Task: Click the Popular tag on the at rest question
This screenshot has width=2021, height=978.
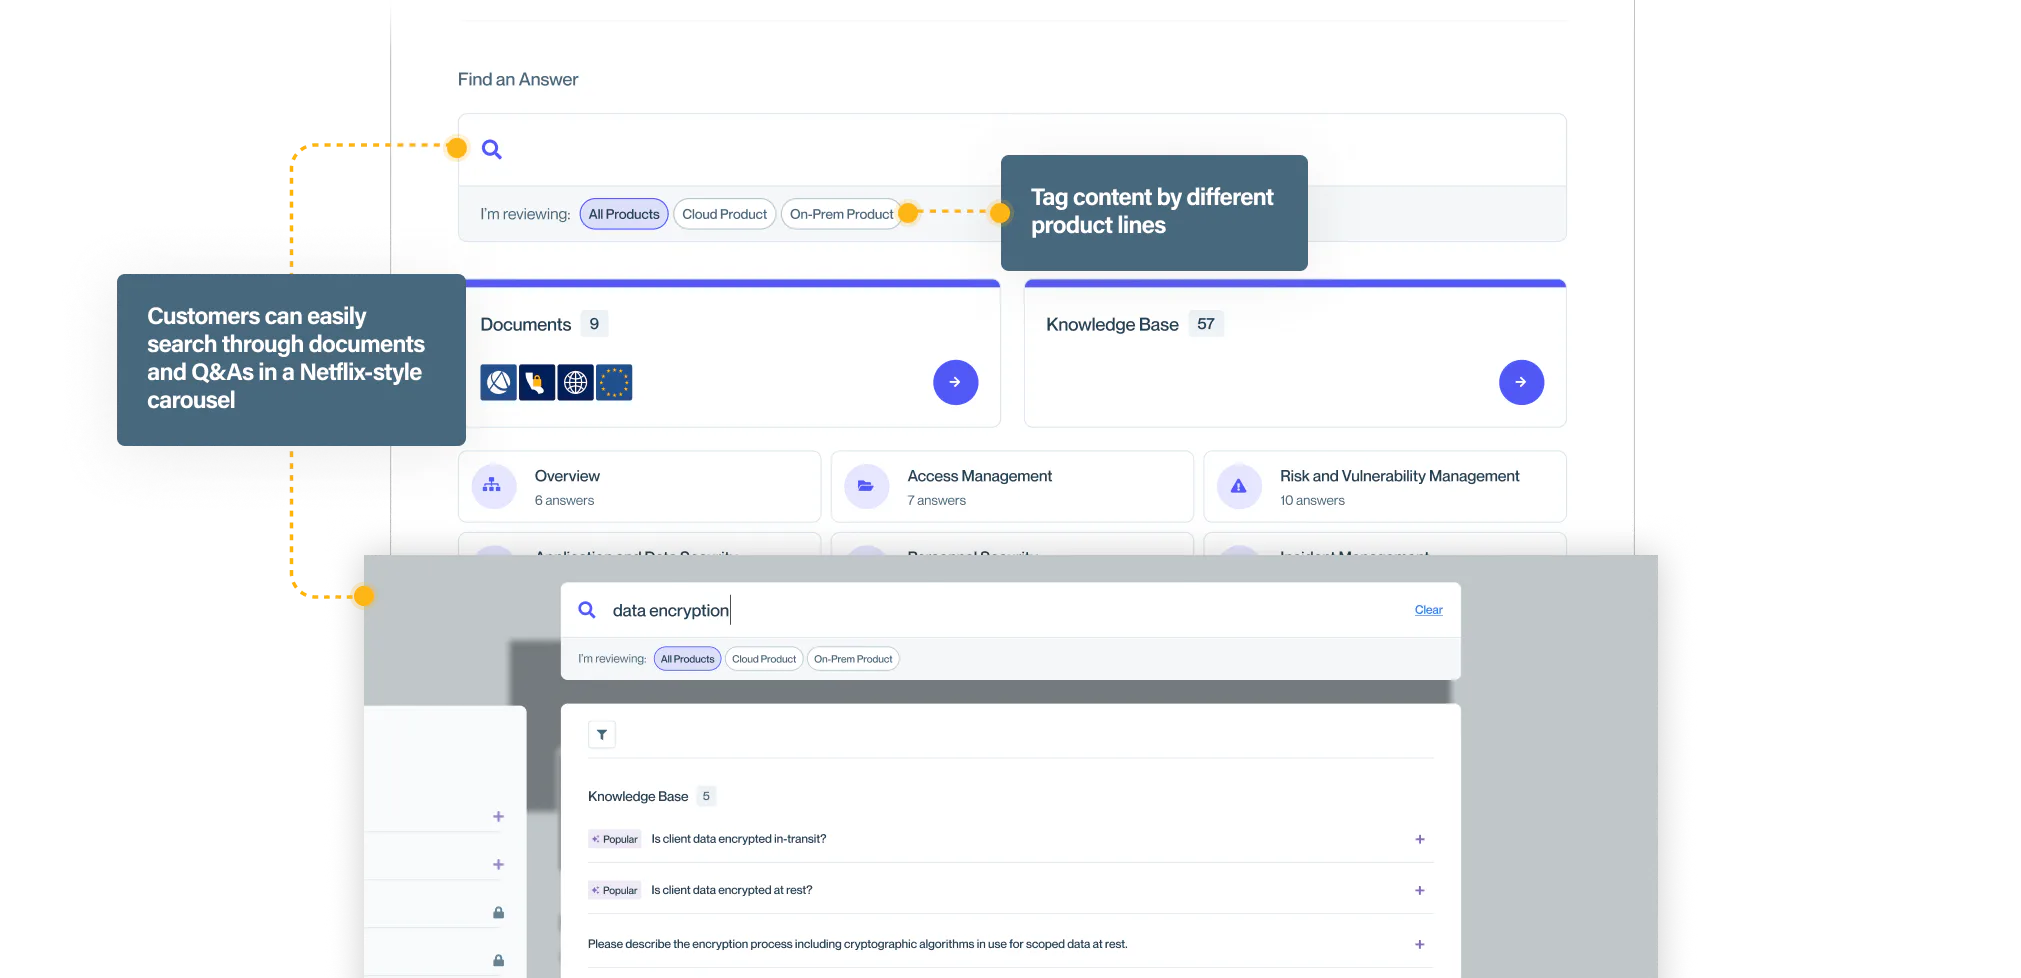Action: (x=614, y=891)
